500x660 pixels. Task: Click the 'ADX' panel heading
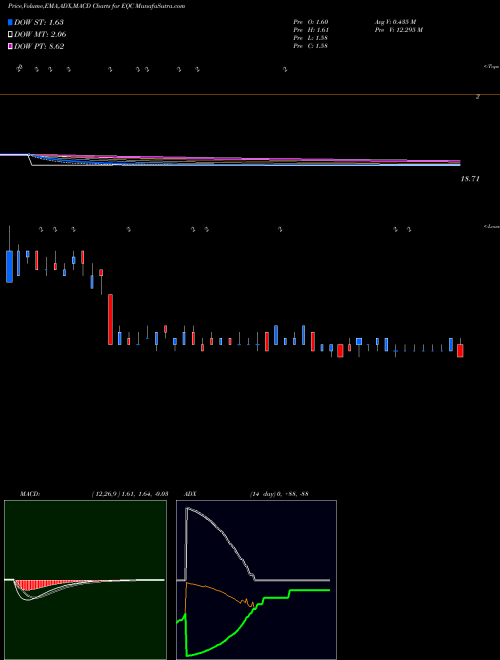point(190,494)
